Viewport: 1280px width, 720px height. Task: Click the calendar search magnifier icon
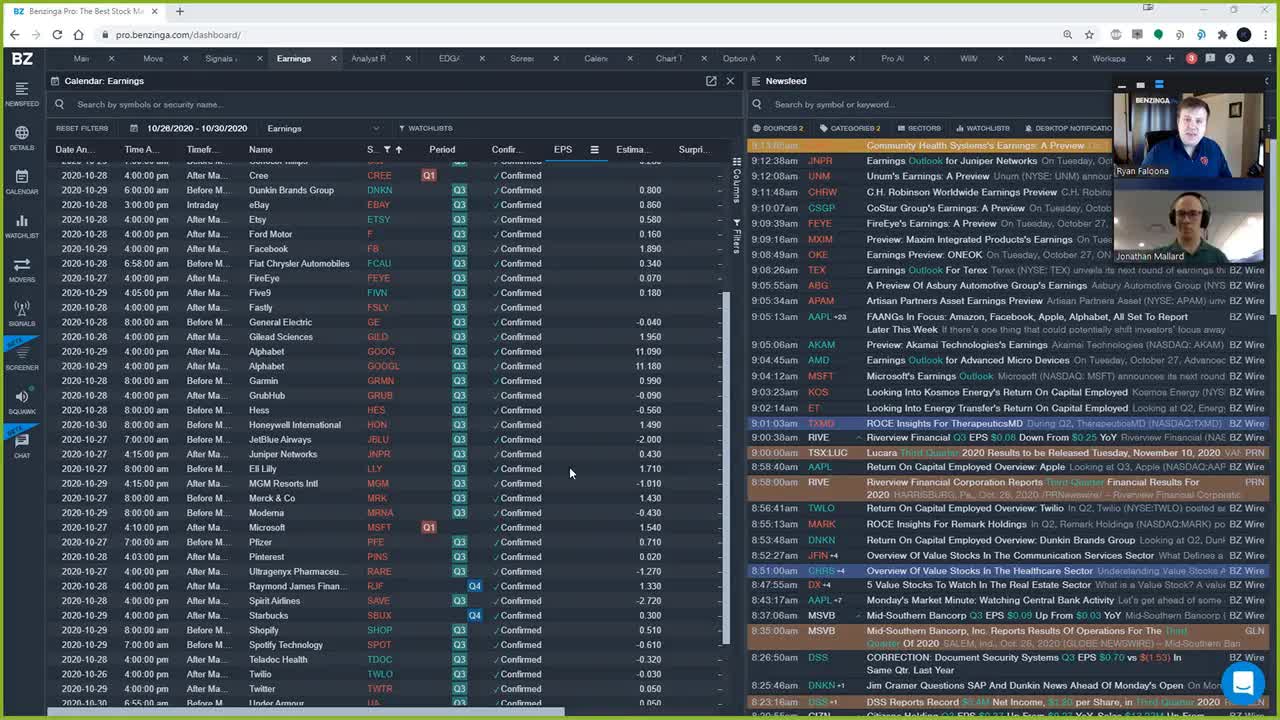point(58,104)
